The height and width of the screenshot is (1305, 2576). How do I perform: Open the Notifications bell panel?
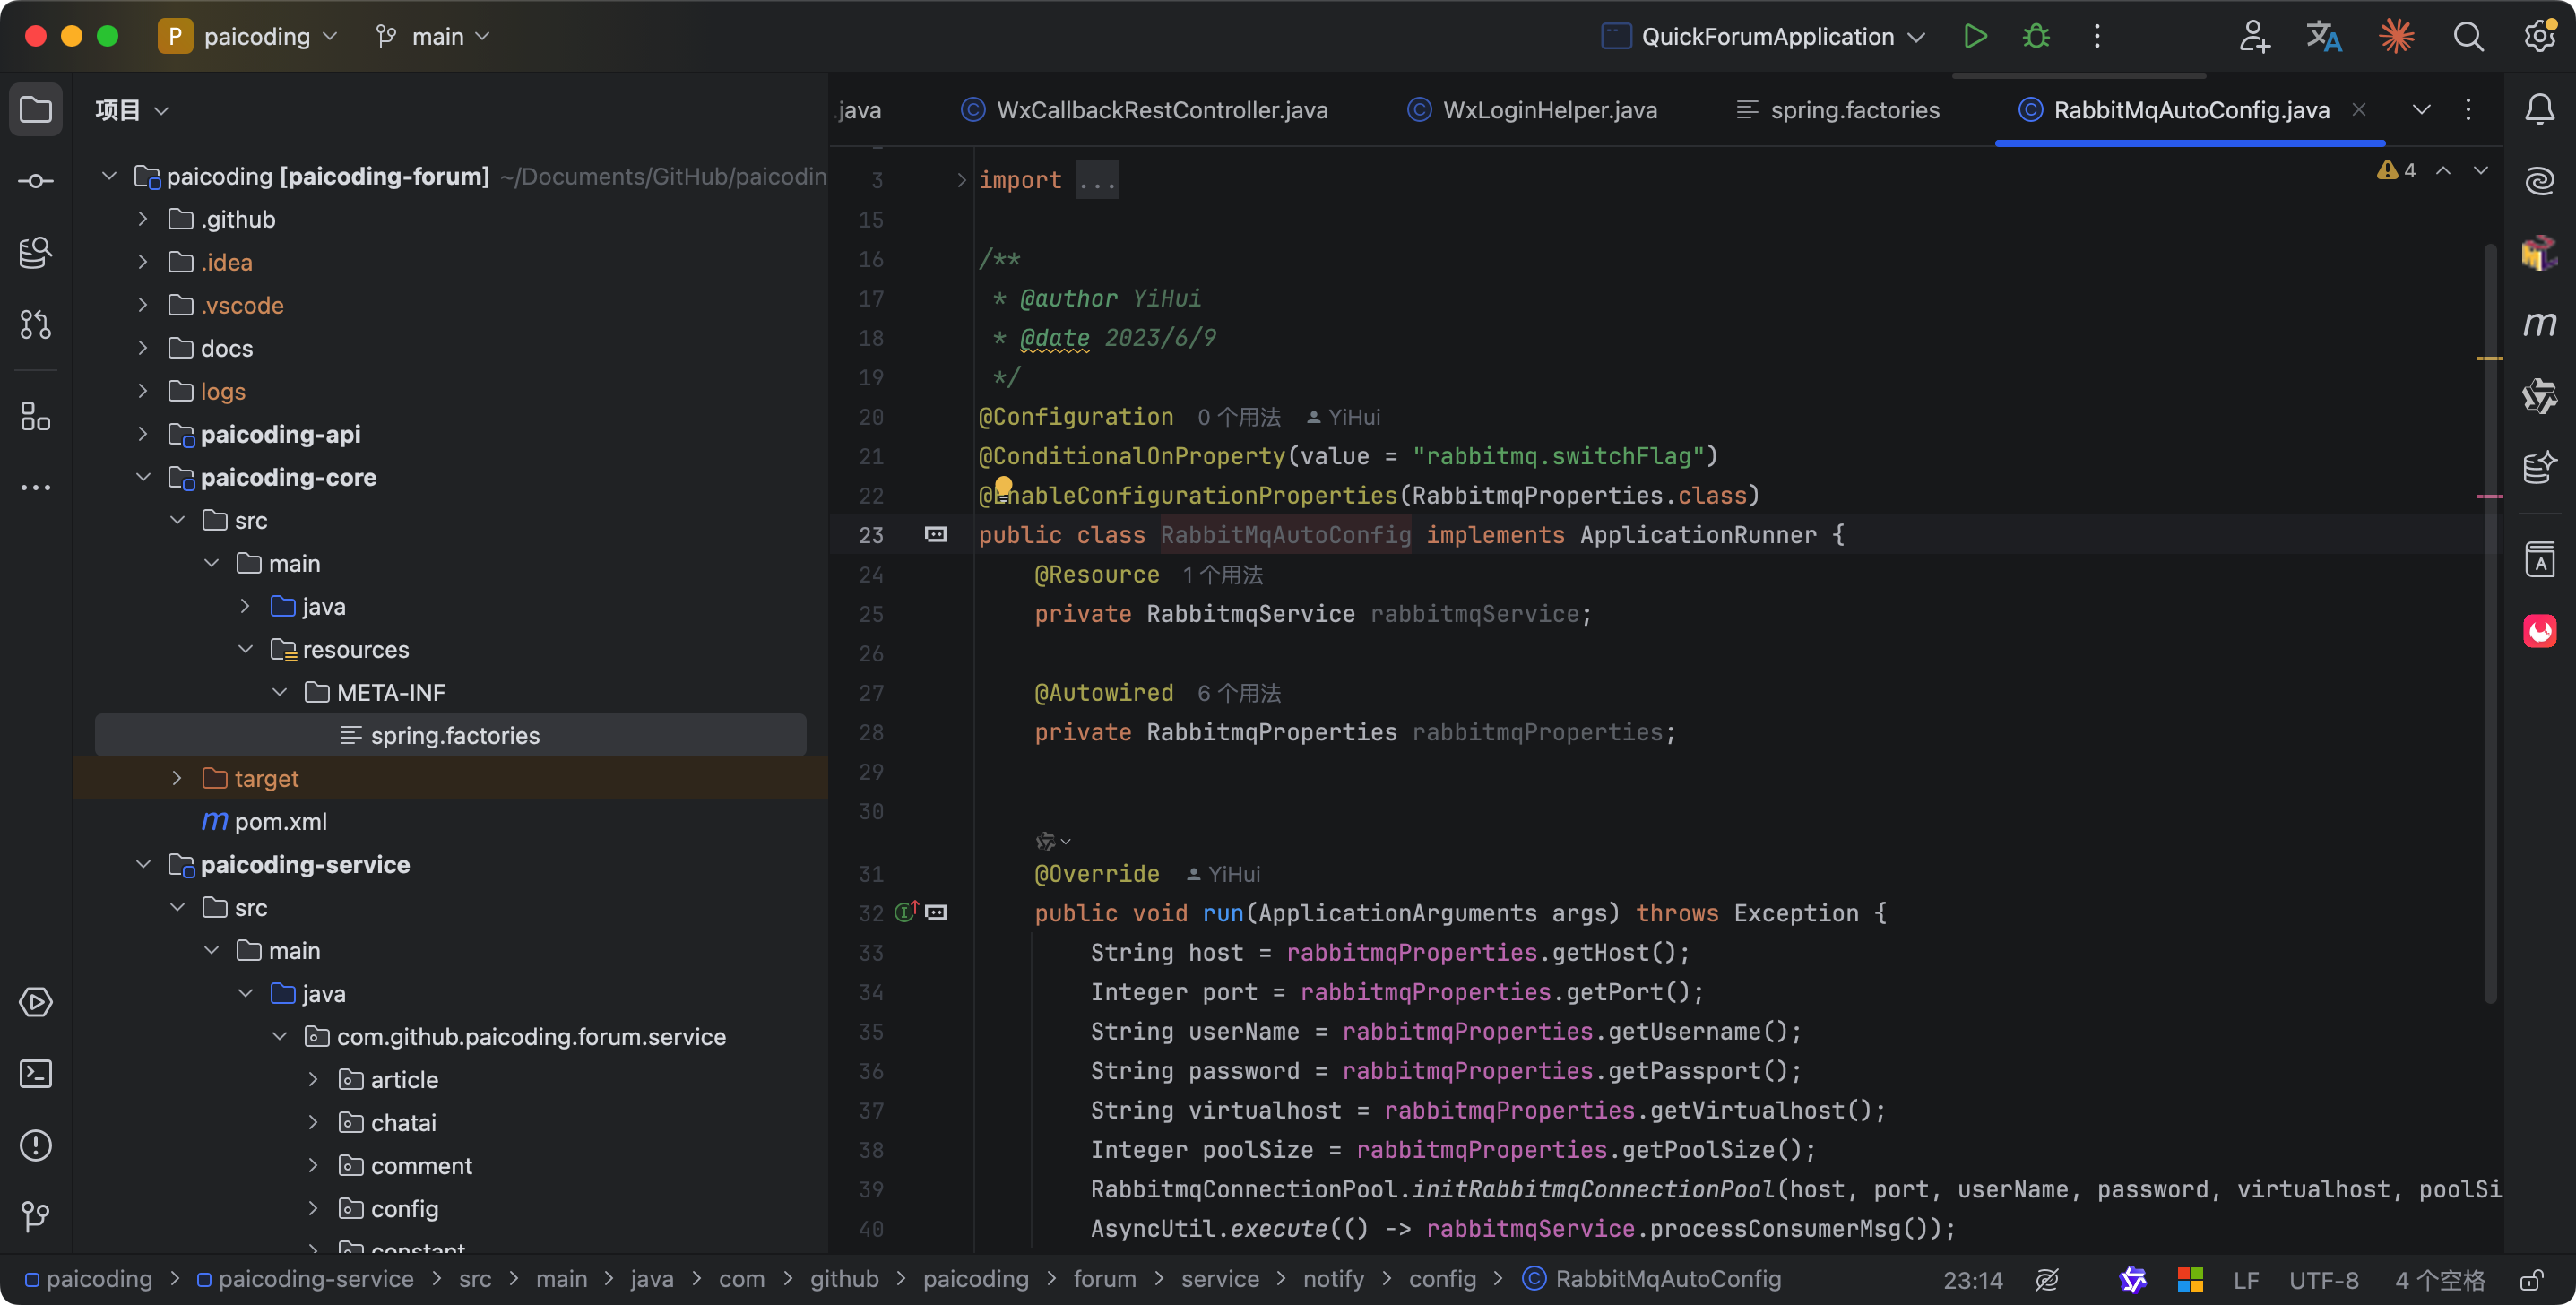(2539, 109)
